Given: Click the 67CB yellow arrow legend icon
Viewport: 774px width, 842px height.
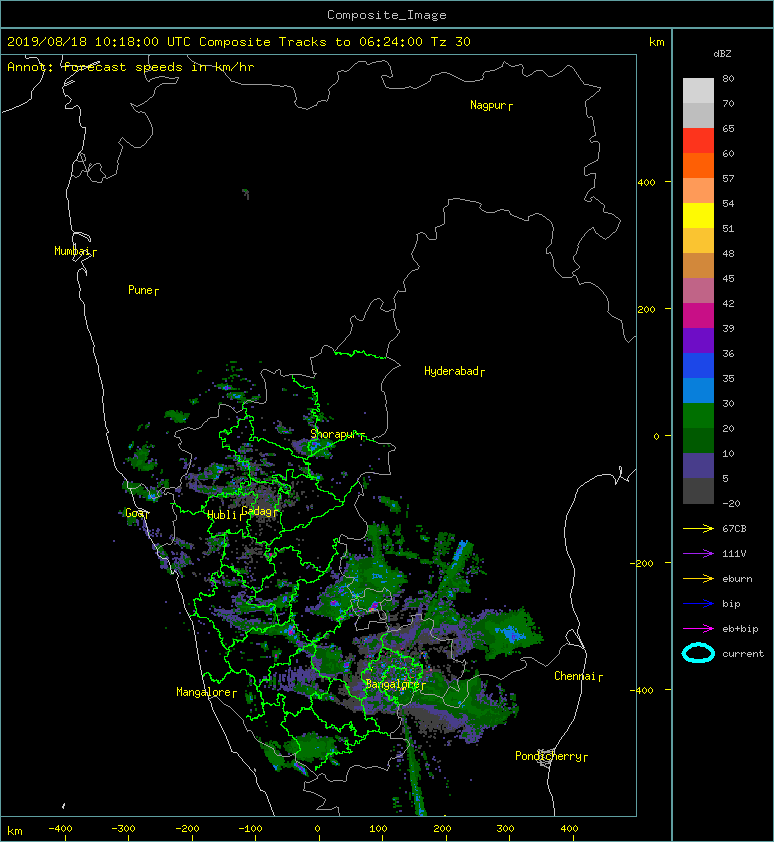Looking at the screenshot, I should [x=698, y=528].
